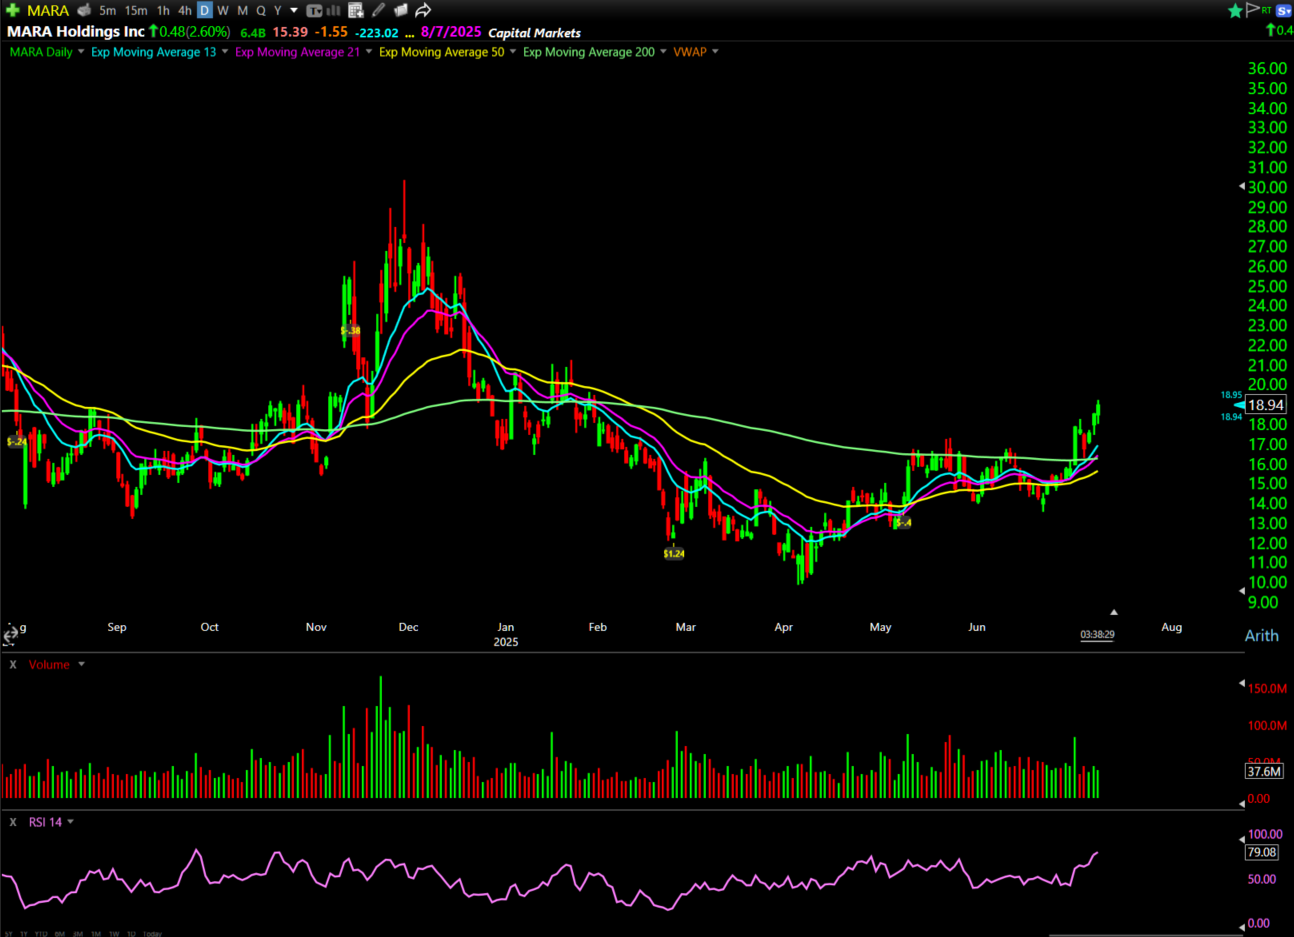The image size is (1294, 937).
Task: Click the 37.6M volume value label
Action: (x=1264, y=771)
